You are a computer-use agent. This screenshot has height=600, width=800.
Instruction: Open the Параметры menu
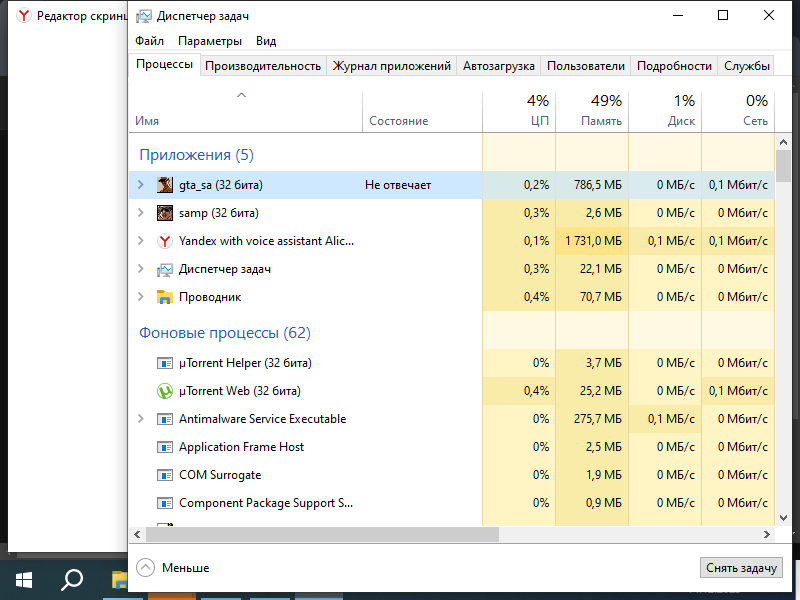point(210,41)
